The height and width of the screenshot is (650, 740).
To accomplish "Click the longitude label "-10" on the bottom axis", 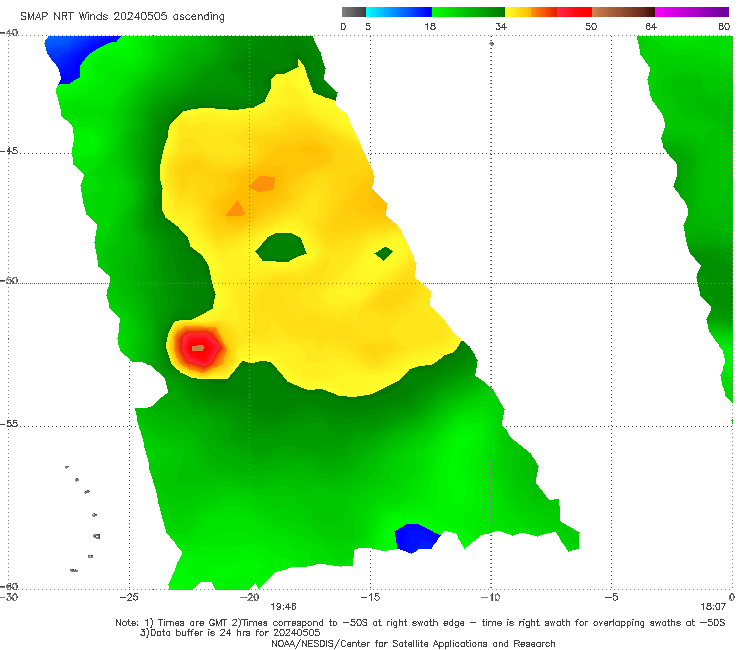I will 491,597.
